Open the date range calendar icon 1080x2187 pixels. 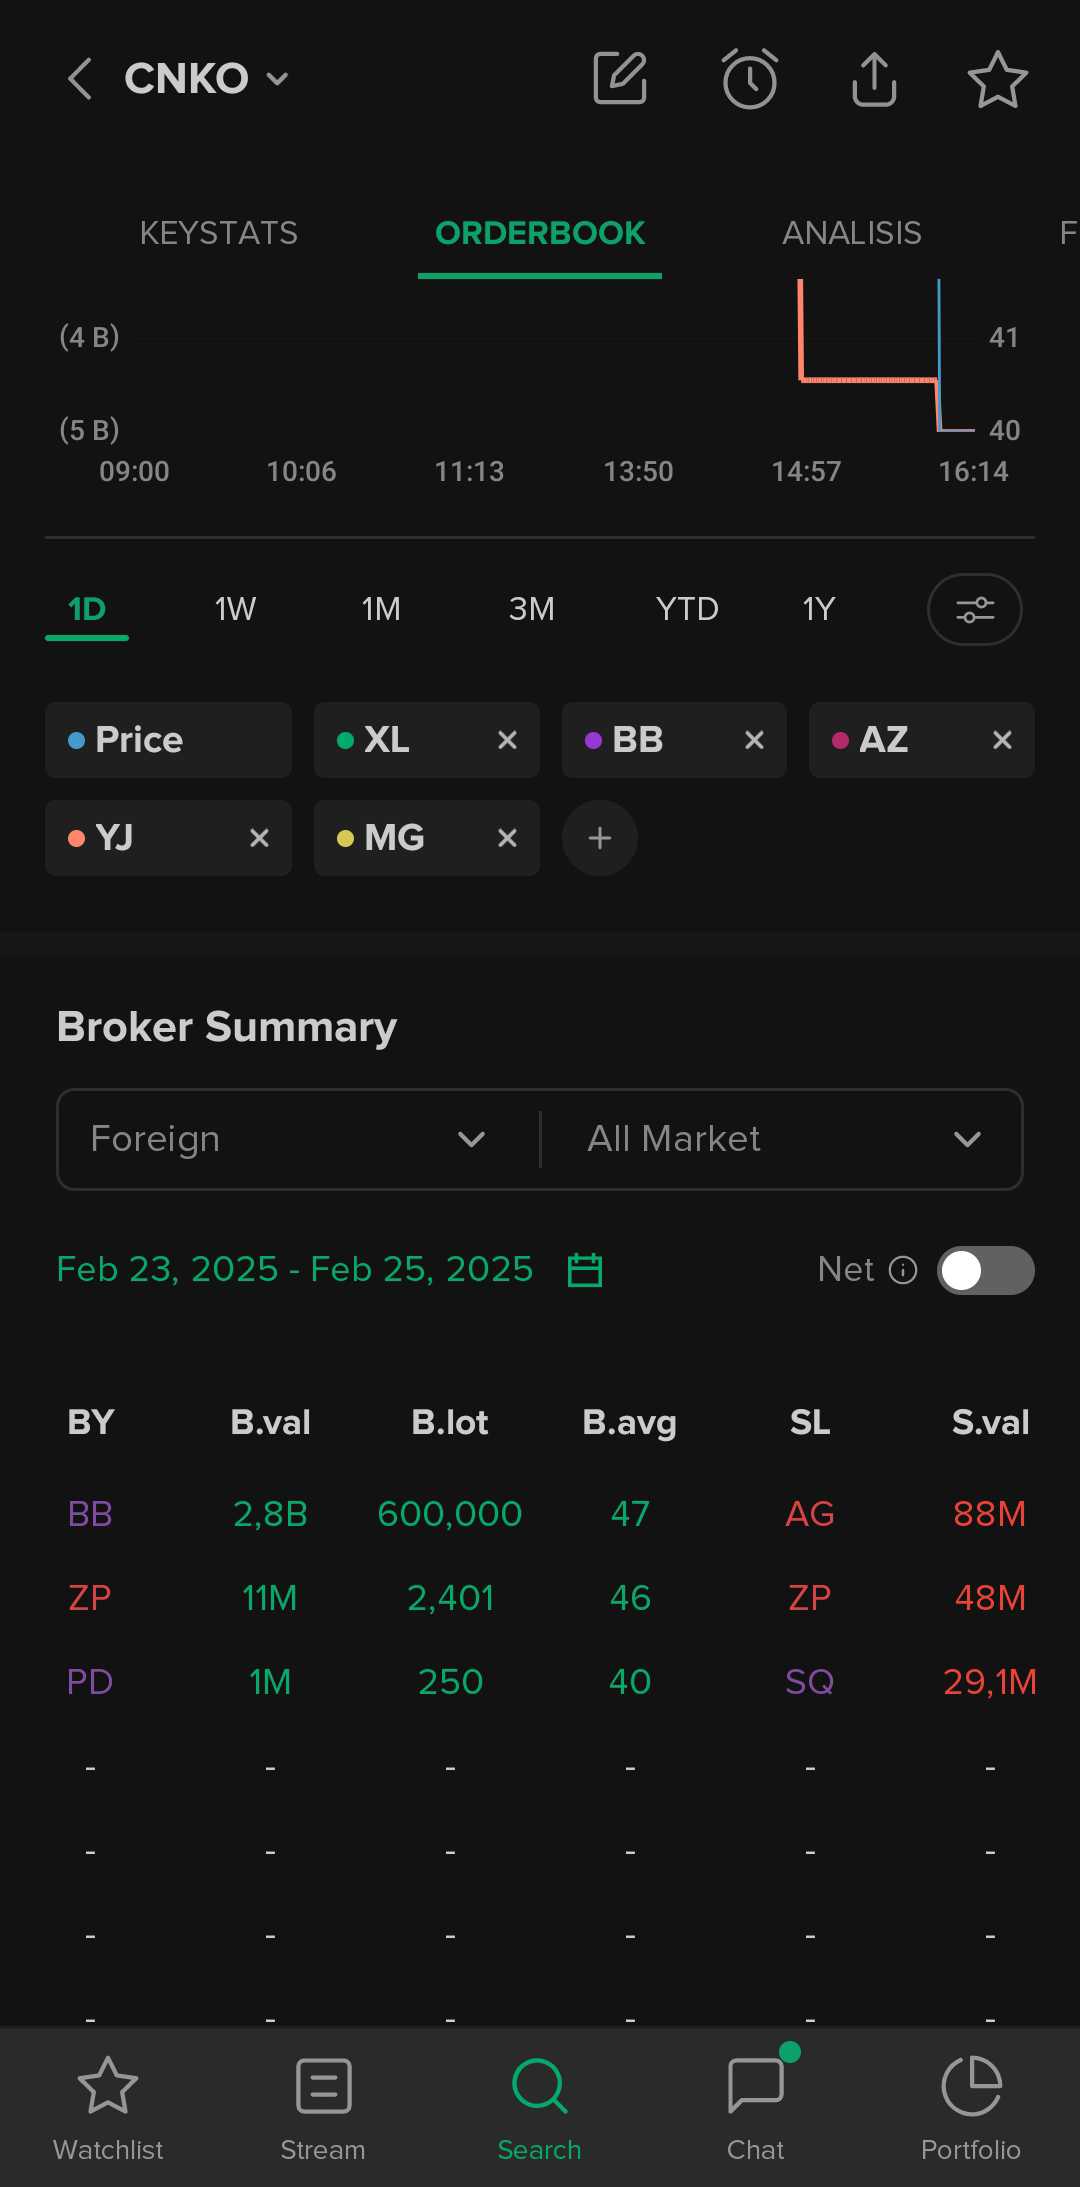585,1270
